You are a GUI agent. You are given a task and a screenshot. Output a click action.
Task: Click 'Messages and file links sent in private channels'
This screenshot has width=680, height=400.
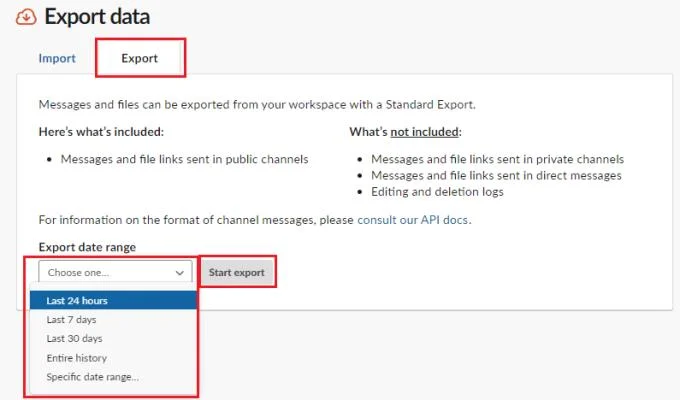(x=497, y=159)
